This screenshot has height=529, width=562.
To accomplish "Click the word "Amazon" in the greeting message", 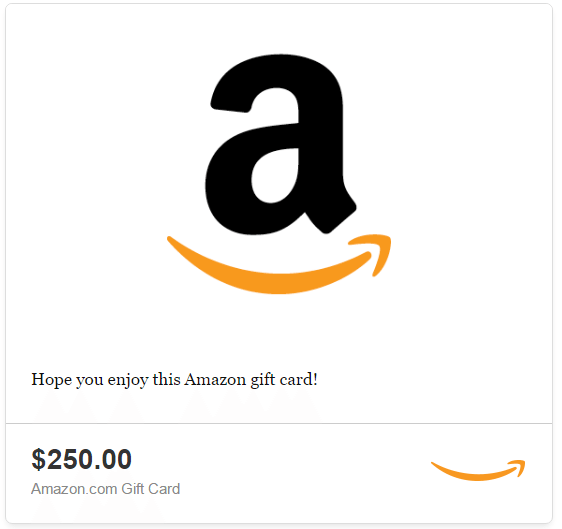I will (x=215, y=379).
